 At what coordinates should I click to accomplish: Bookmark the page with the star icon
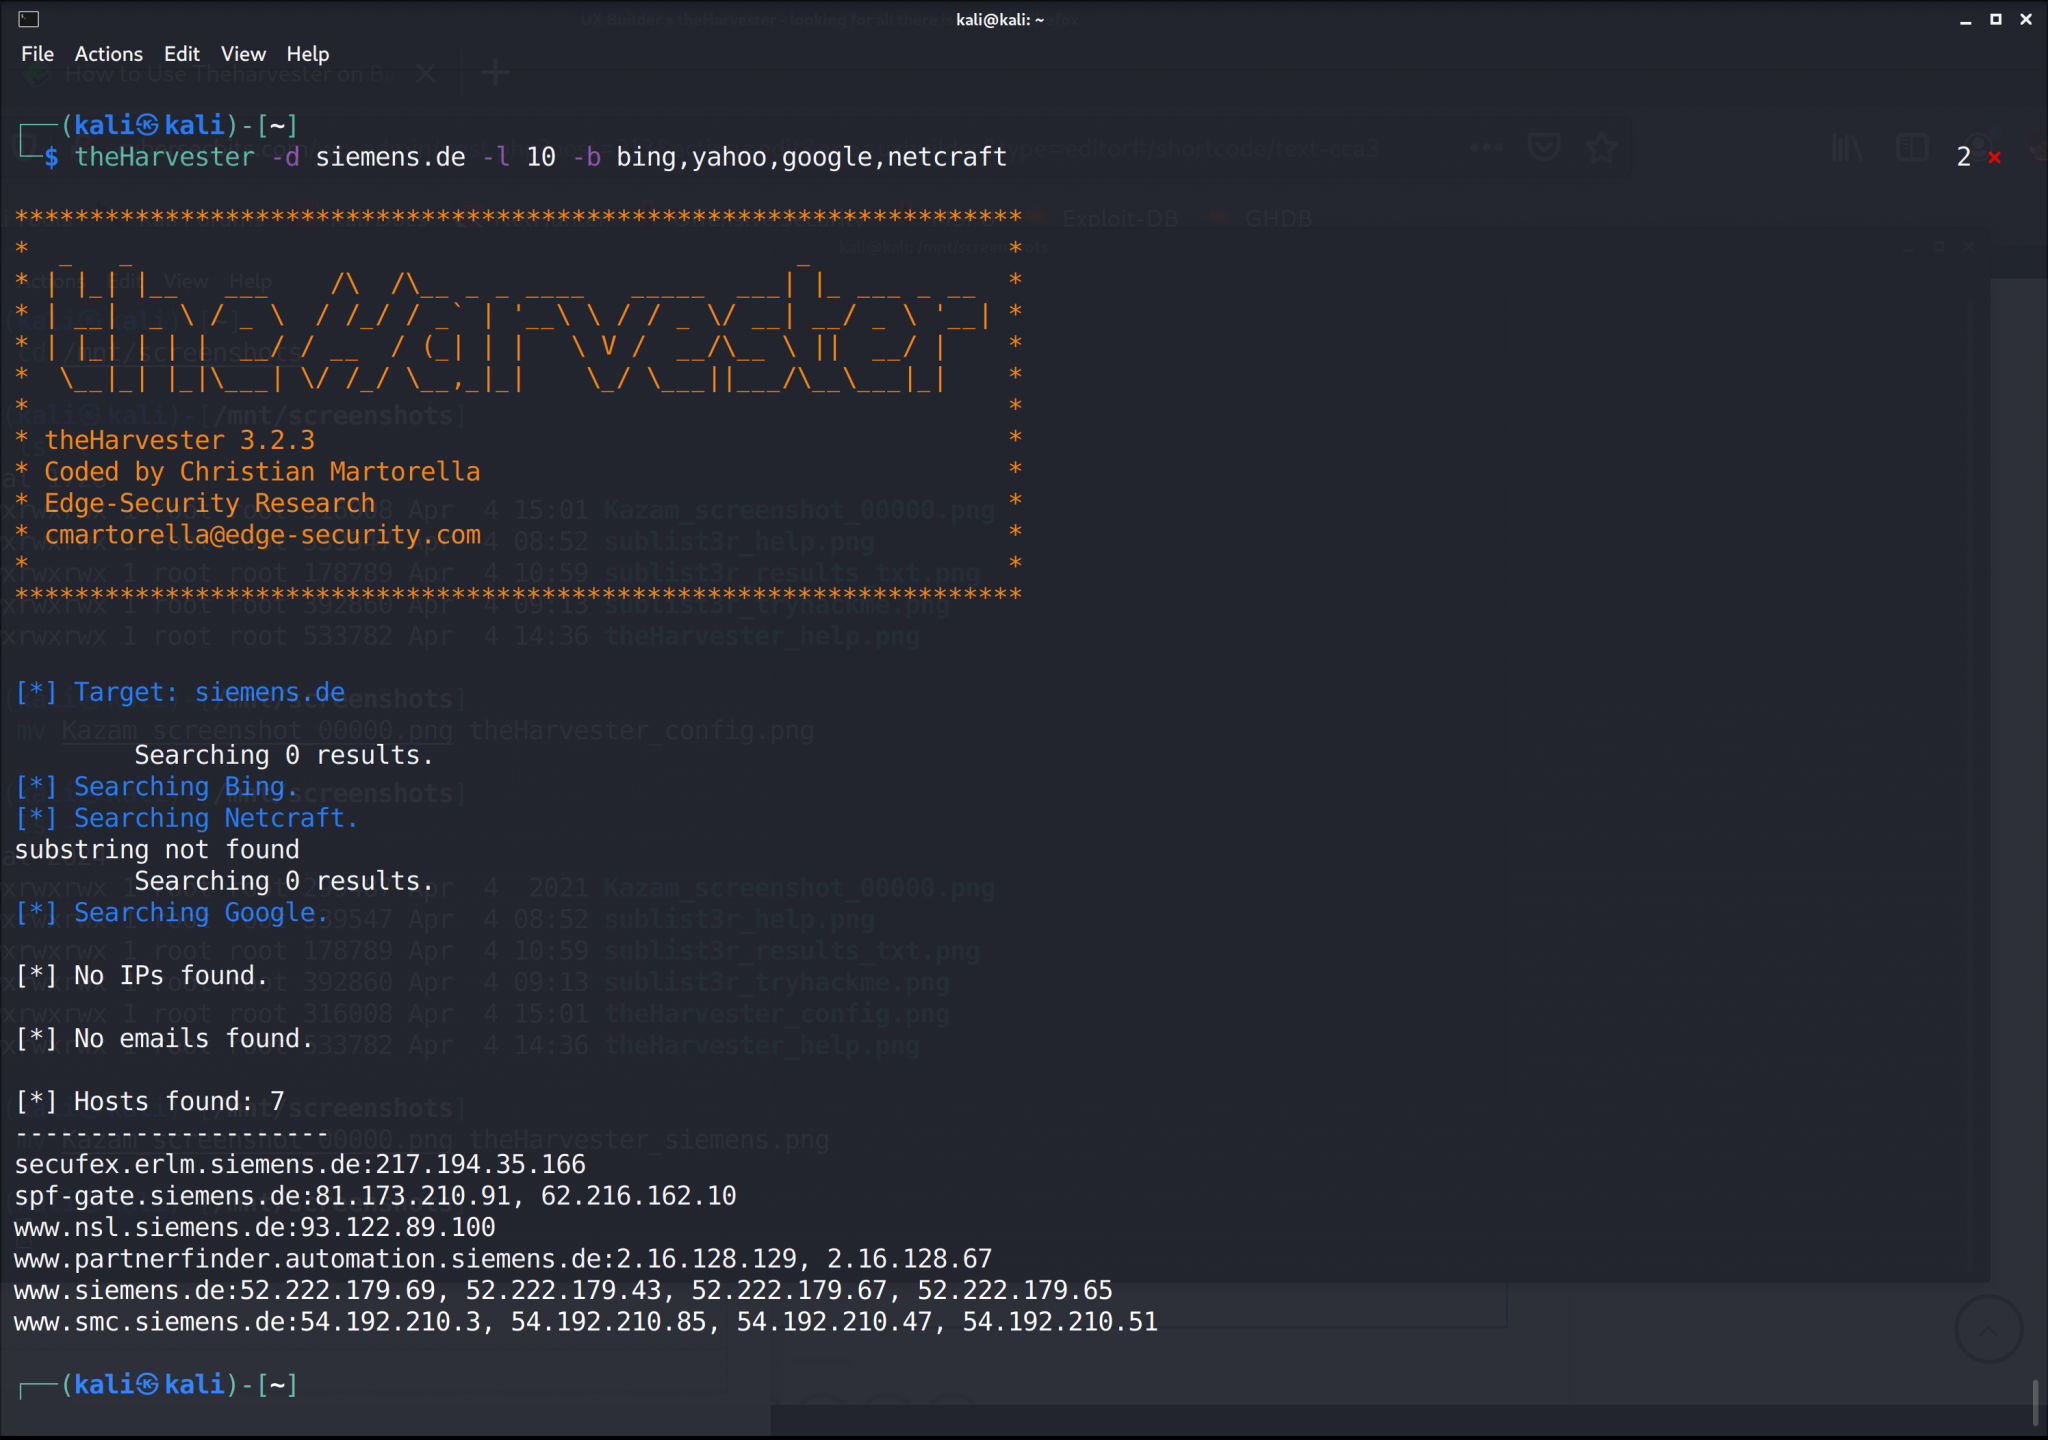[1602, 147]
